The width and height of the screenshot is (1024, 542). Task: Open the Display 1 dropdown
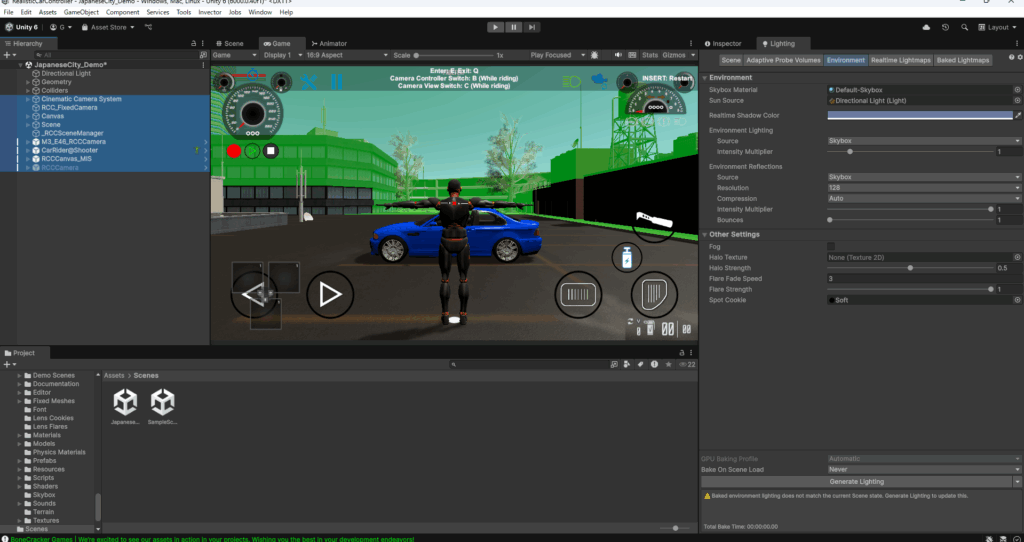(x=283, y=55)
